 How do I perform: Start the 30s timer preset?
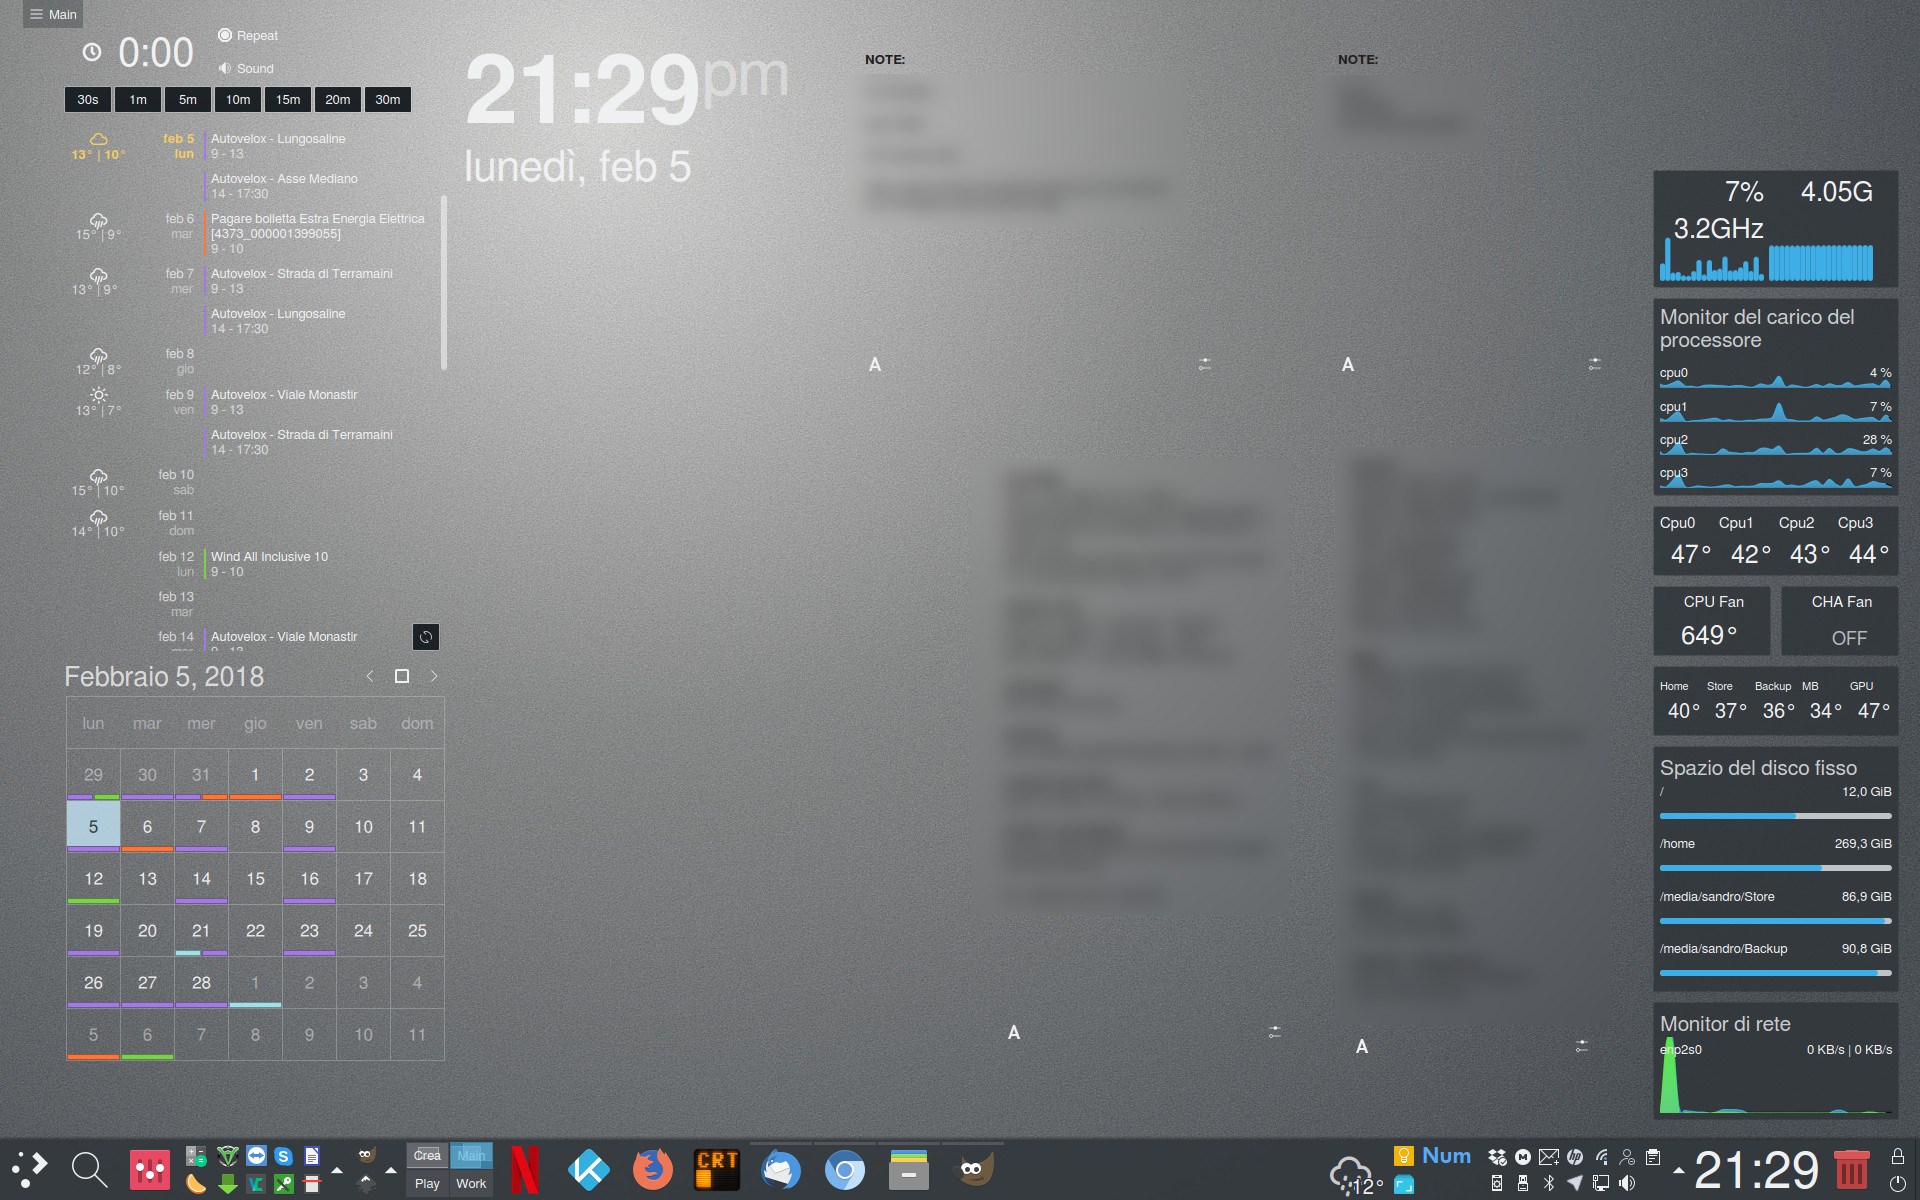[x=88, y=100]
